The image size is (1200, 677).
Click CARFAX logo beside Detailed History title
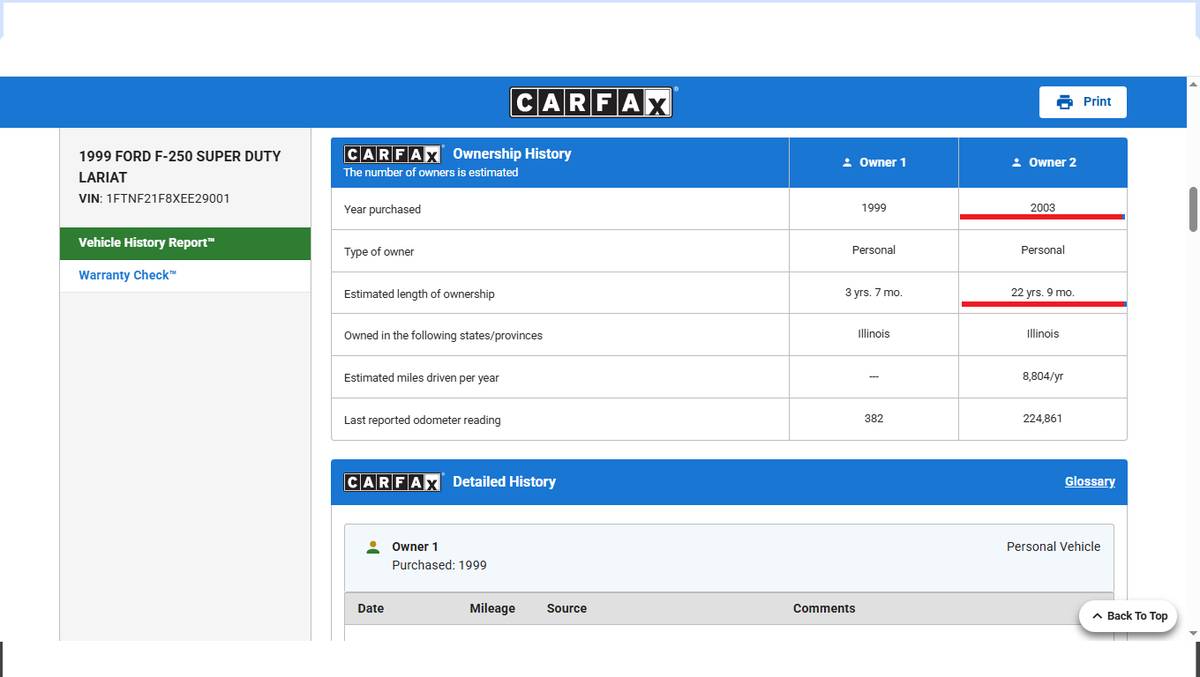pos(393,482)
